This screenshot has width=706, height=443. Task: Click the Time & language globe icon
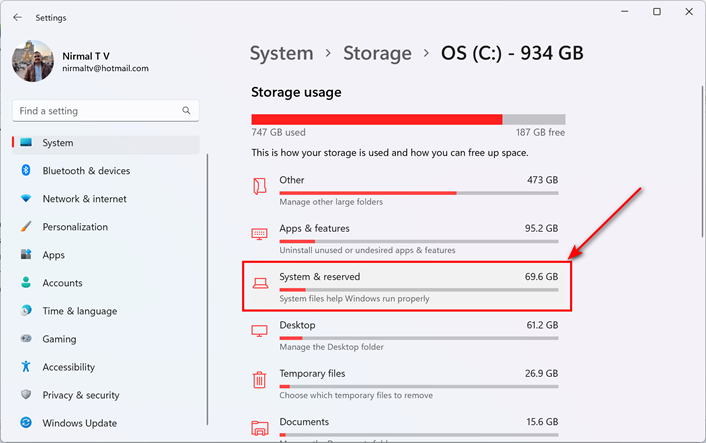point(26,310)
